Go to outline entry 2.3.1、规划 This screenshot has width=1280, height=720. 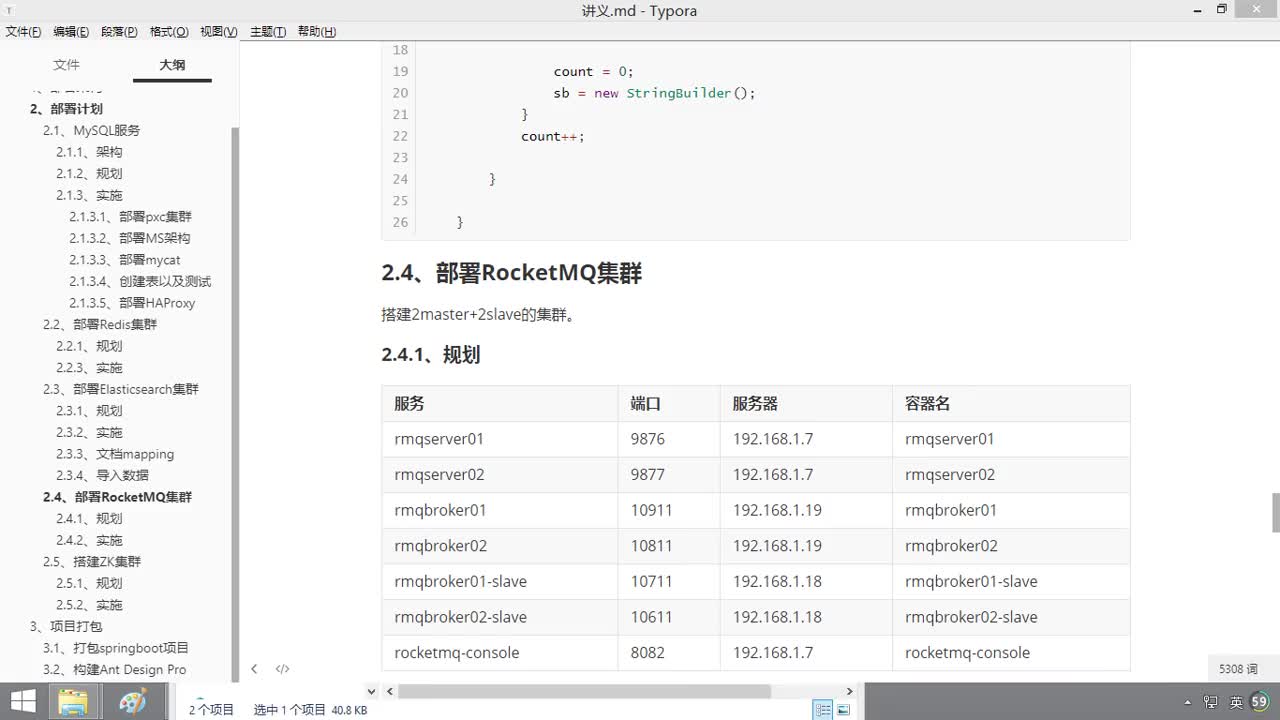[89, 411]
